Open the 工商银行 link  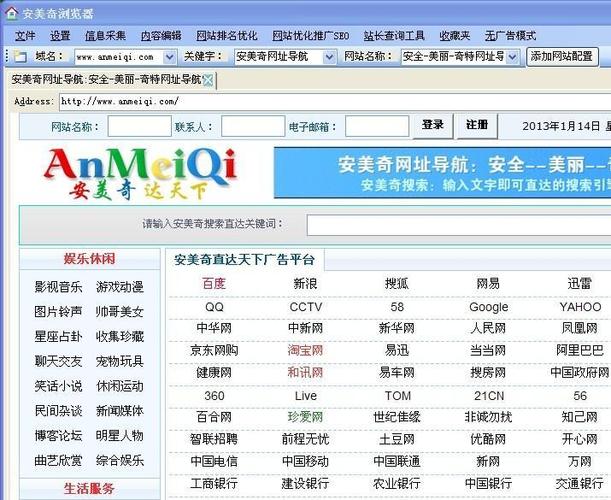click(214, 484)
